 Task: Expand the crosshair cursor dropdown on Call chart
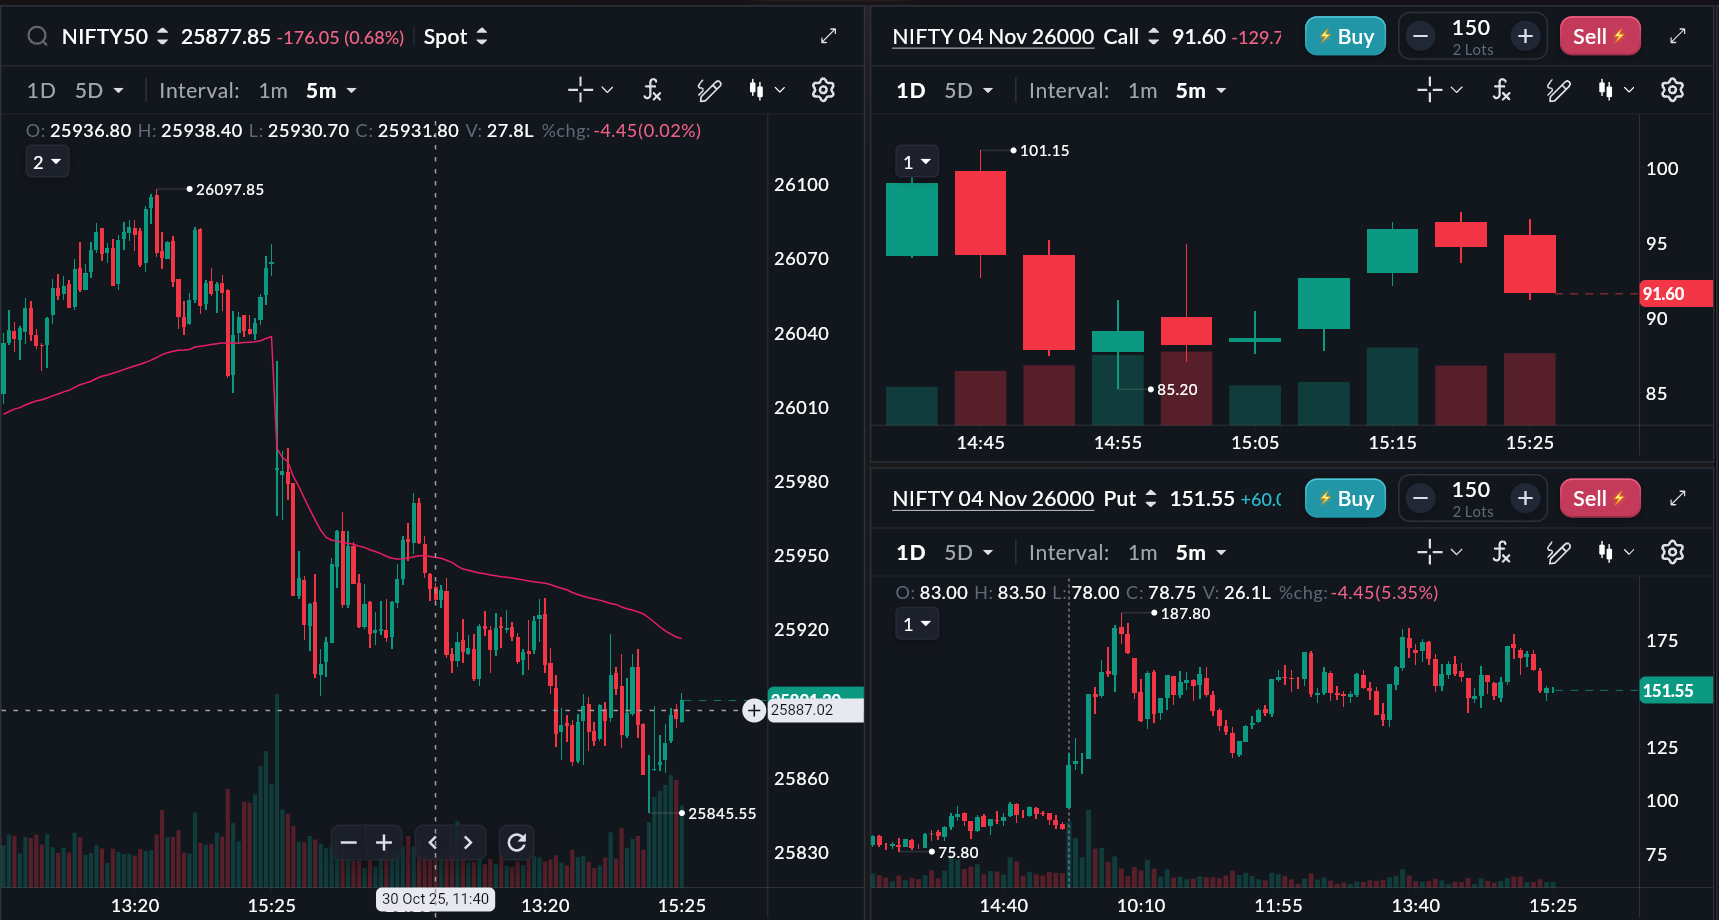point(1456,90)
